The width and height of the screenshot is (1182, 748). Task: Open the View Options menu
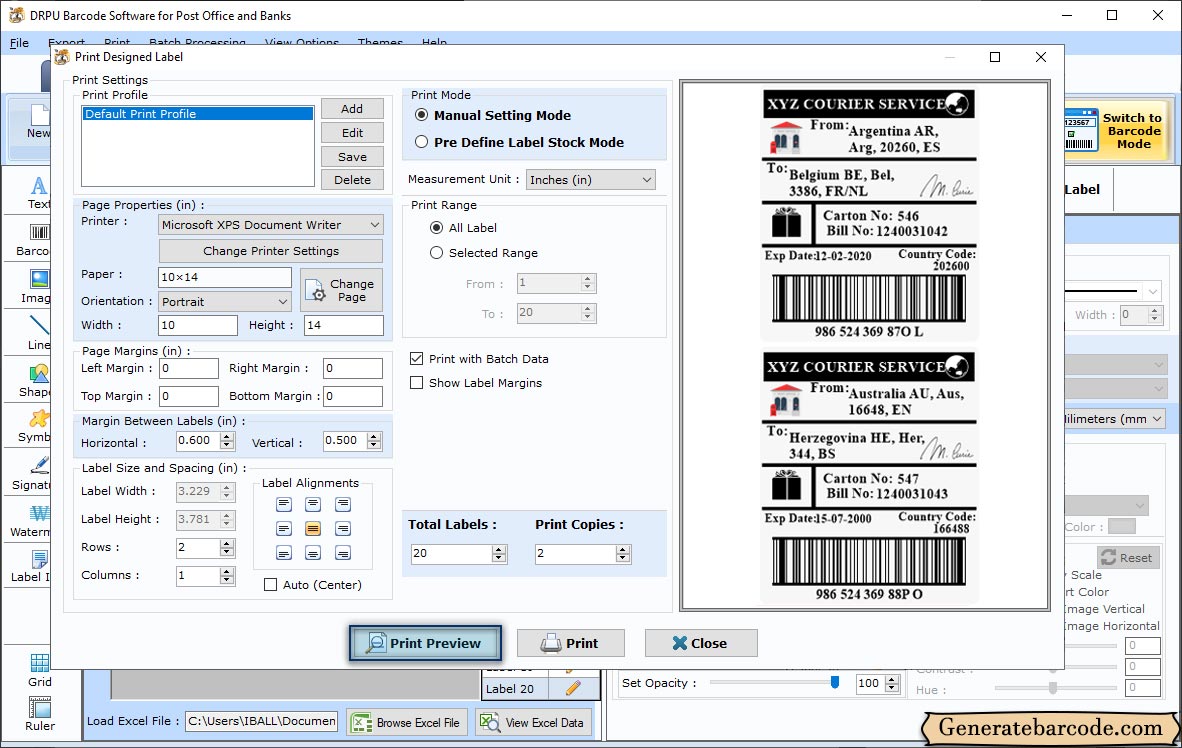click(x=302, y=43)
